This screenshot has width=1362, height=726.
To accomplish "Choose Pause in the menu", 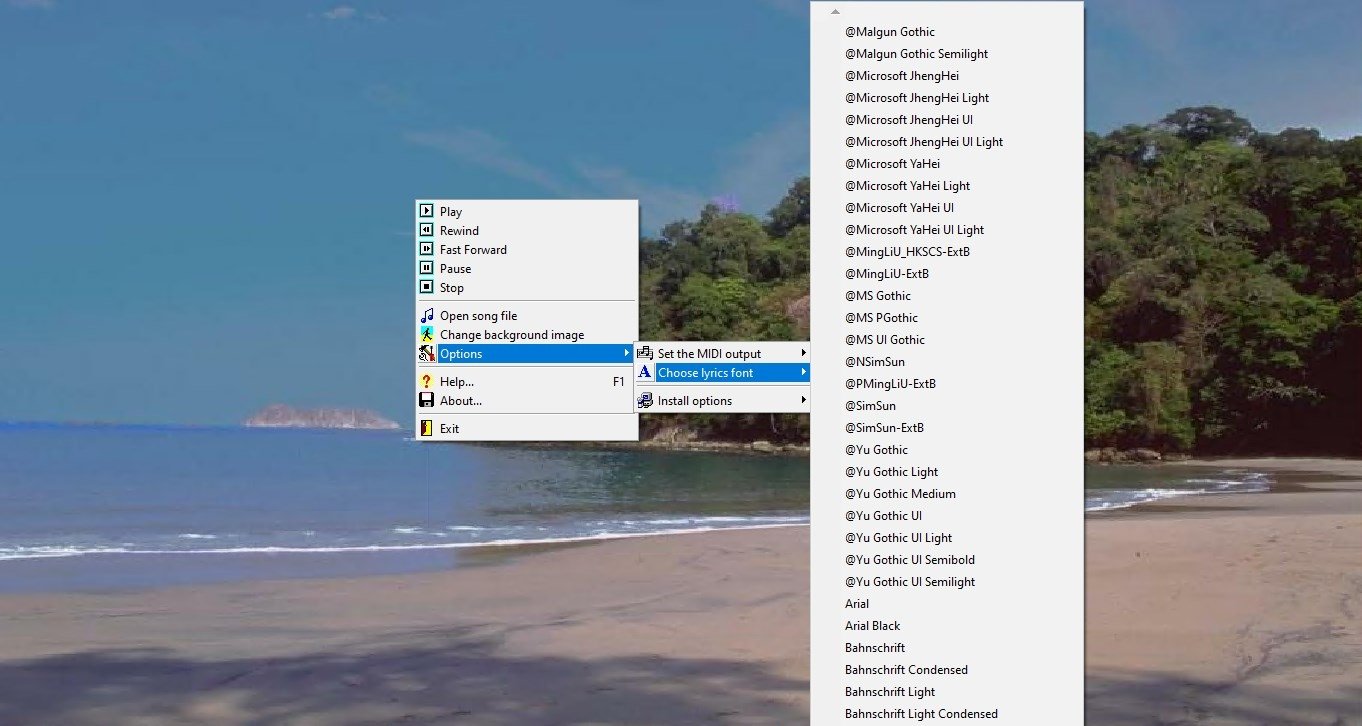I will (x=527, y=268).
